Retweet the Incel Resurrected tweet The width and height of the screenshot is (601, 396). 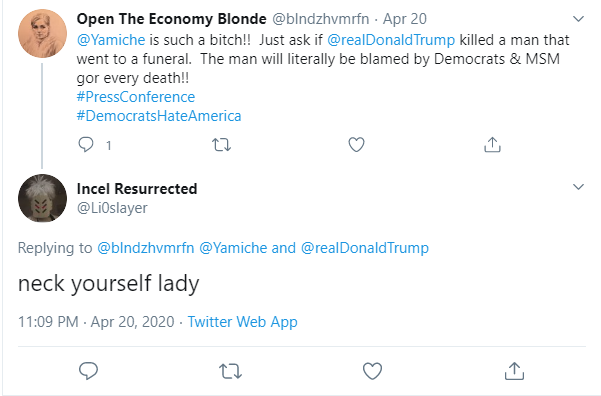(230, 371)
